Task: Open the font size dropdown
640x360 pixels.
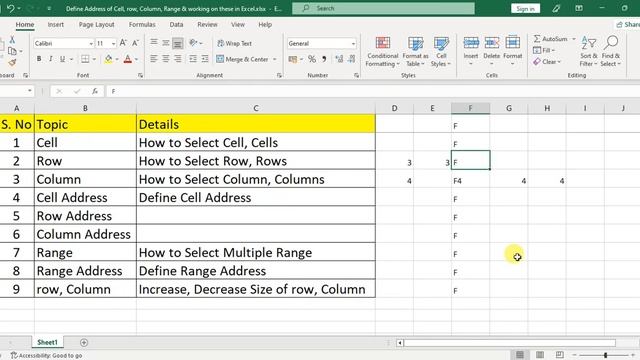Action: pos(113,43)
